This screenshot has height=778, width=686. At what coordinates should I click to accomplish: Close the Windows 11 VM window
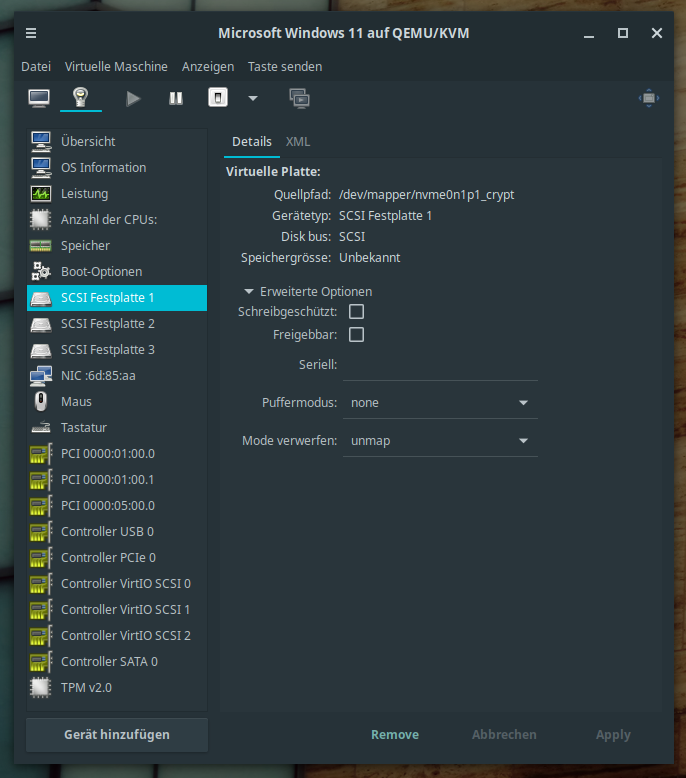[657, 33]
